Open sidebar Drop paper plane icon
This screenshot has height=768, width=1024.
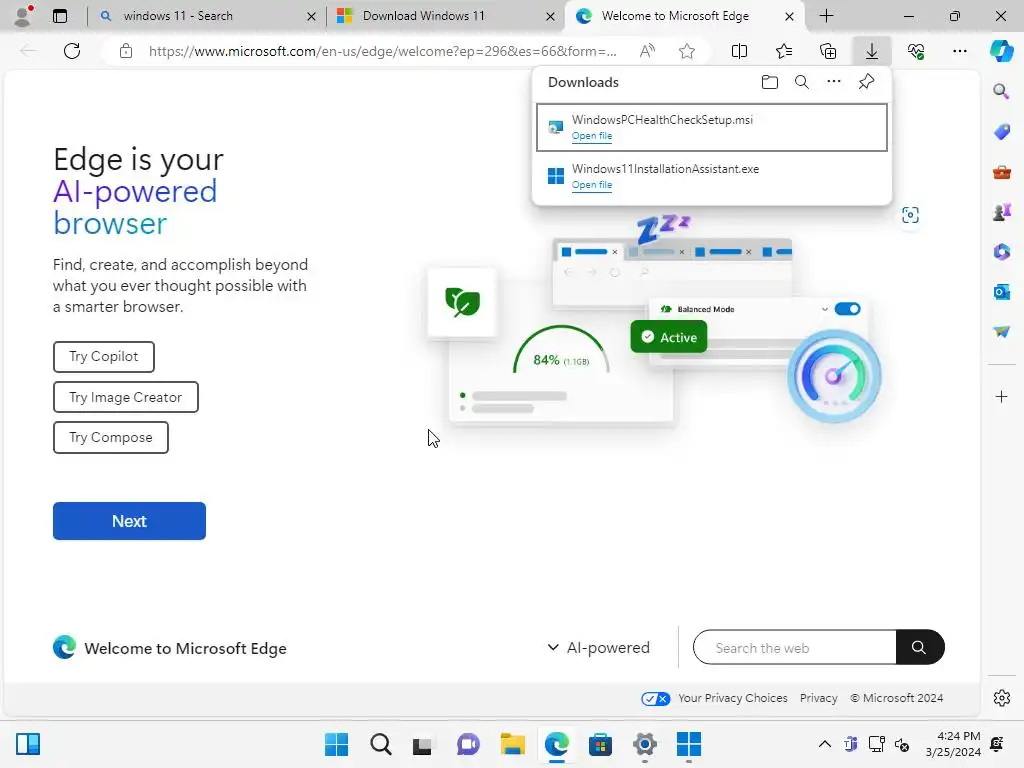pos(1001,332)
